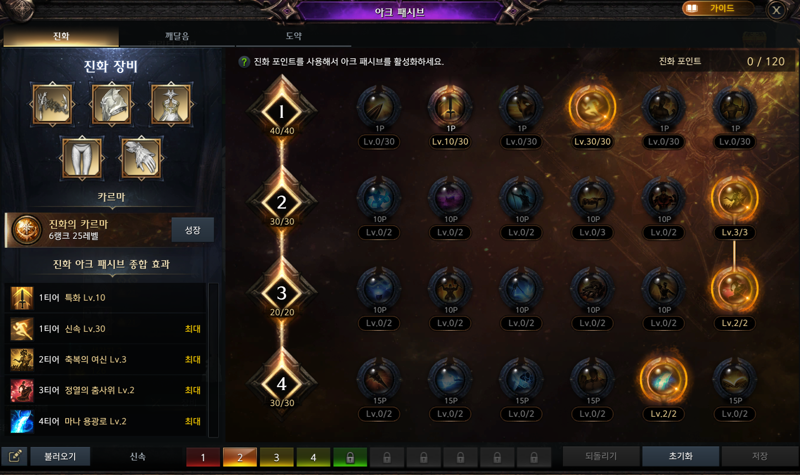800x475 pixels.
Task: Open the gloves evolution equipment slot
Action: coord(141,158)
